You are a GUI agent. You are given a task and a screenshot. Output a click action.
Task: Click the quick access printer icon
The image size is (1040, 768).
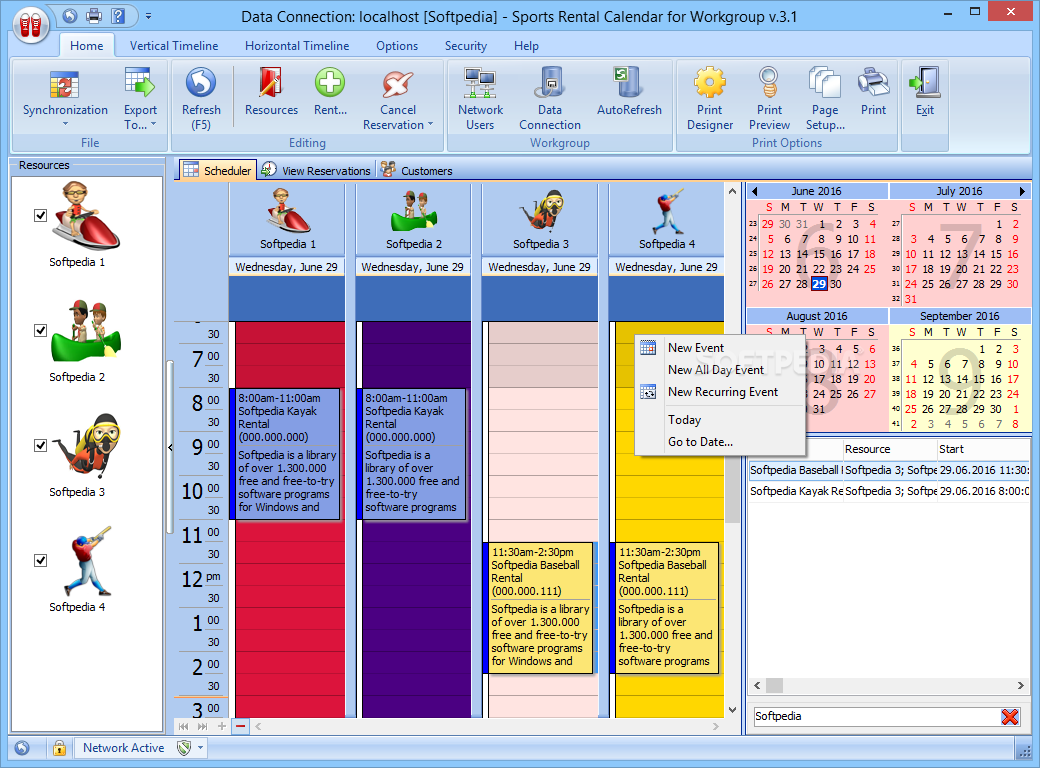click(x=94, y=15)
